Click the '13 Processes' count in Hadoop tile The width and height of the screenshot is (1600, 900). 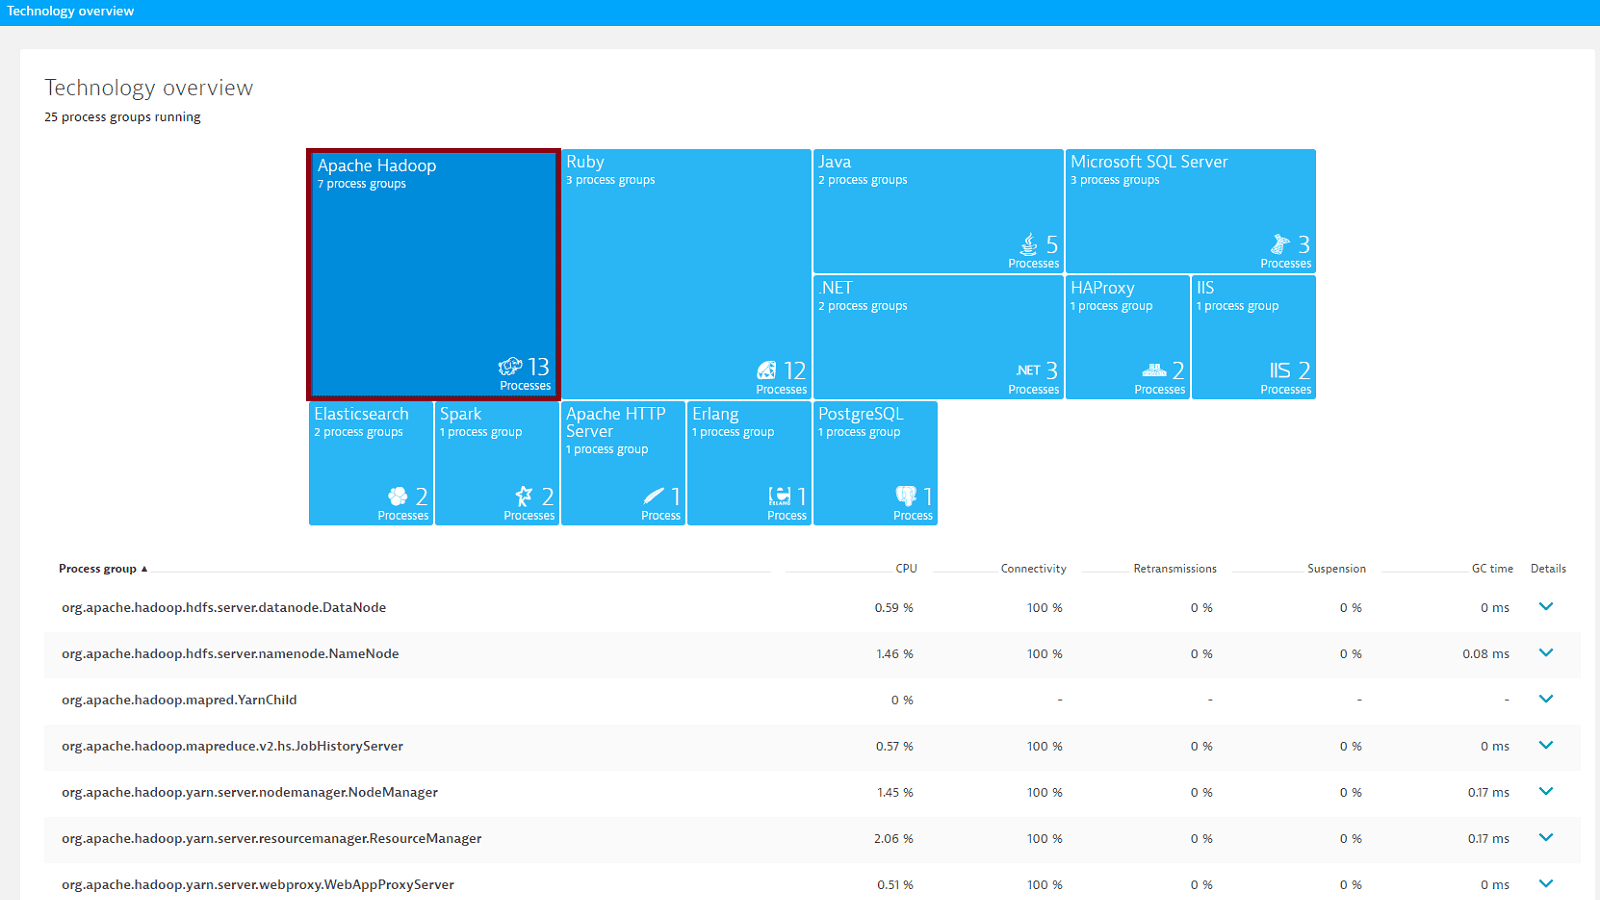click(525, 373)
